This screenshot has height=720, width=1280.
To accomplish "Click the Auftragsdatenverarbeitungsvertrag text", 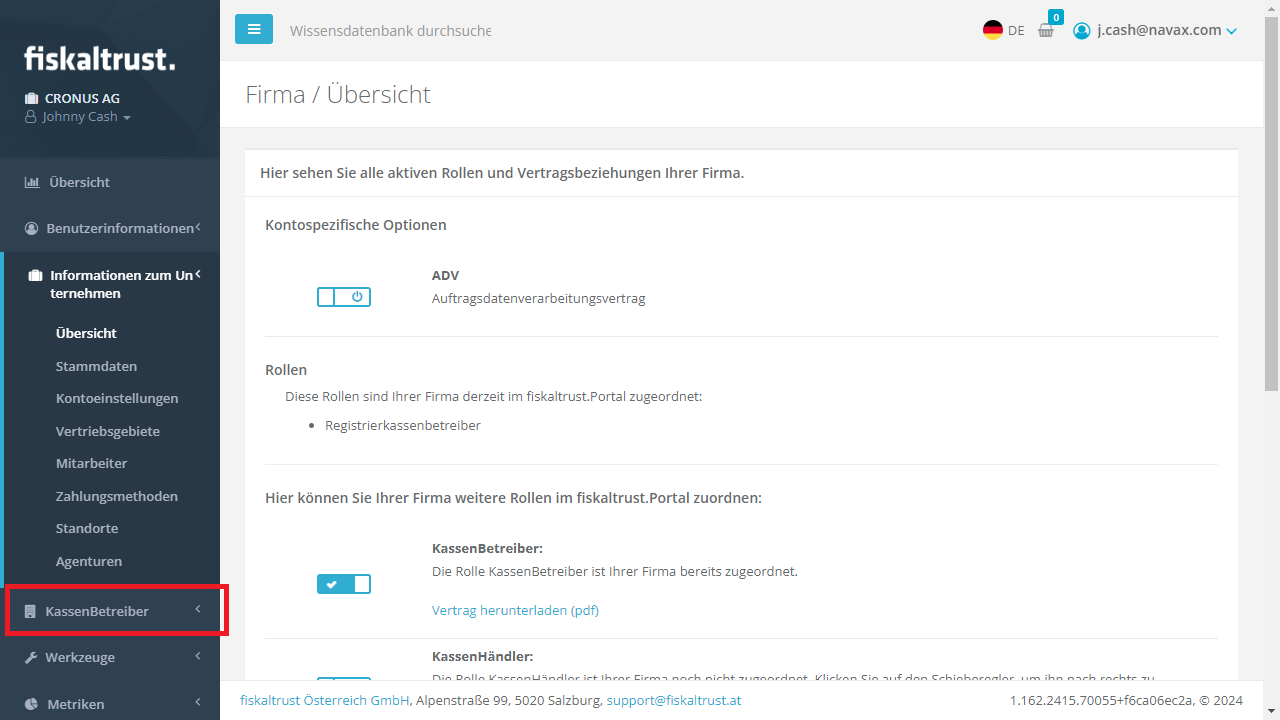I will click(x=539, y=299).
